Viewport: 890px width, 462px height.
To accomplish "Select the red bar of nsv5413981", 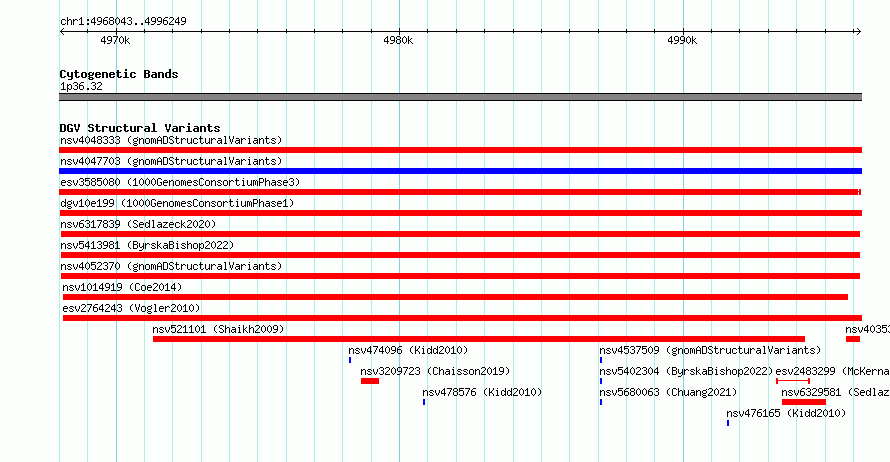I will pyautogui.click(x=460, y=255).
